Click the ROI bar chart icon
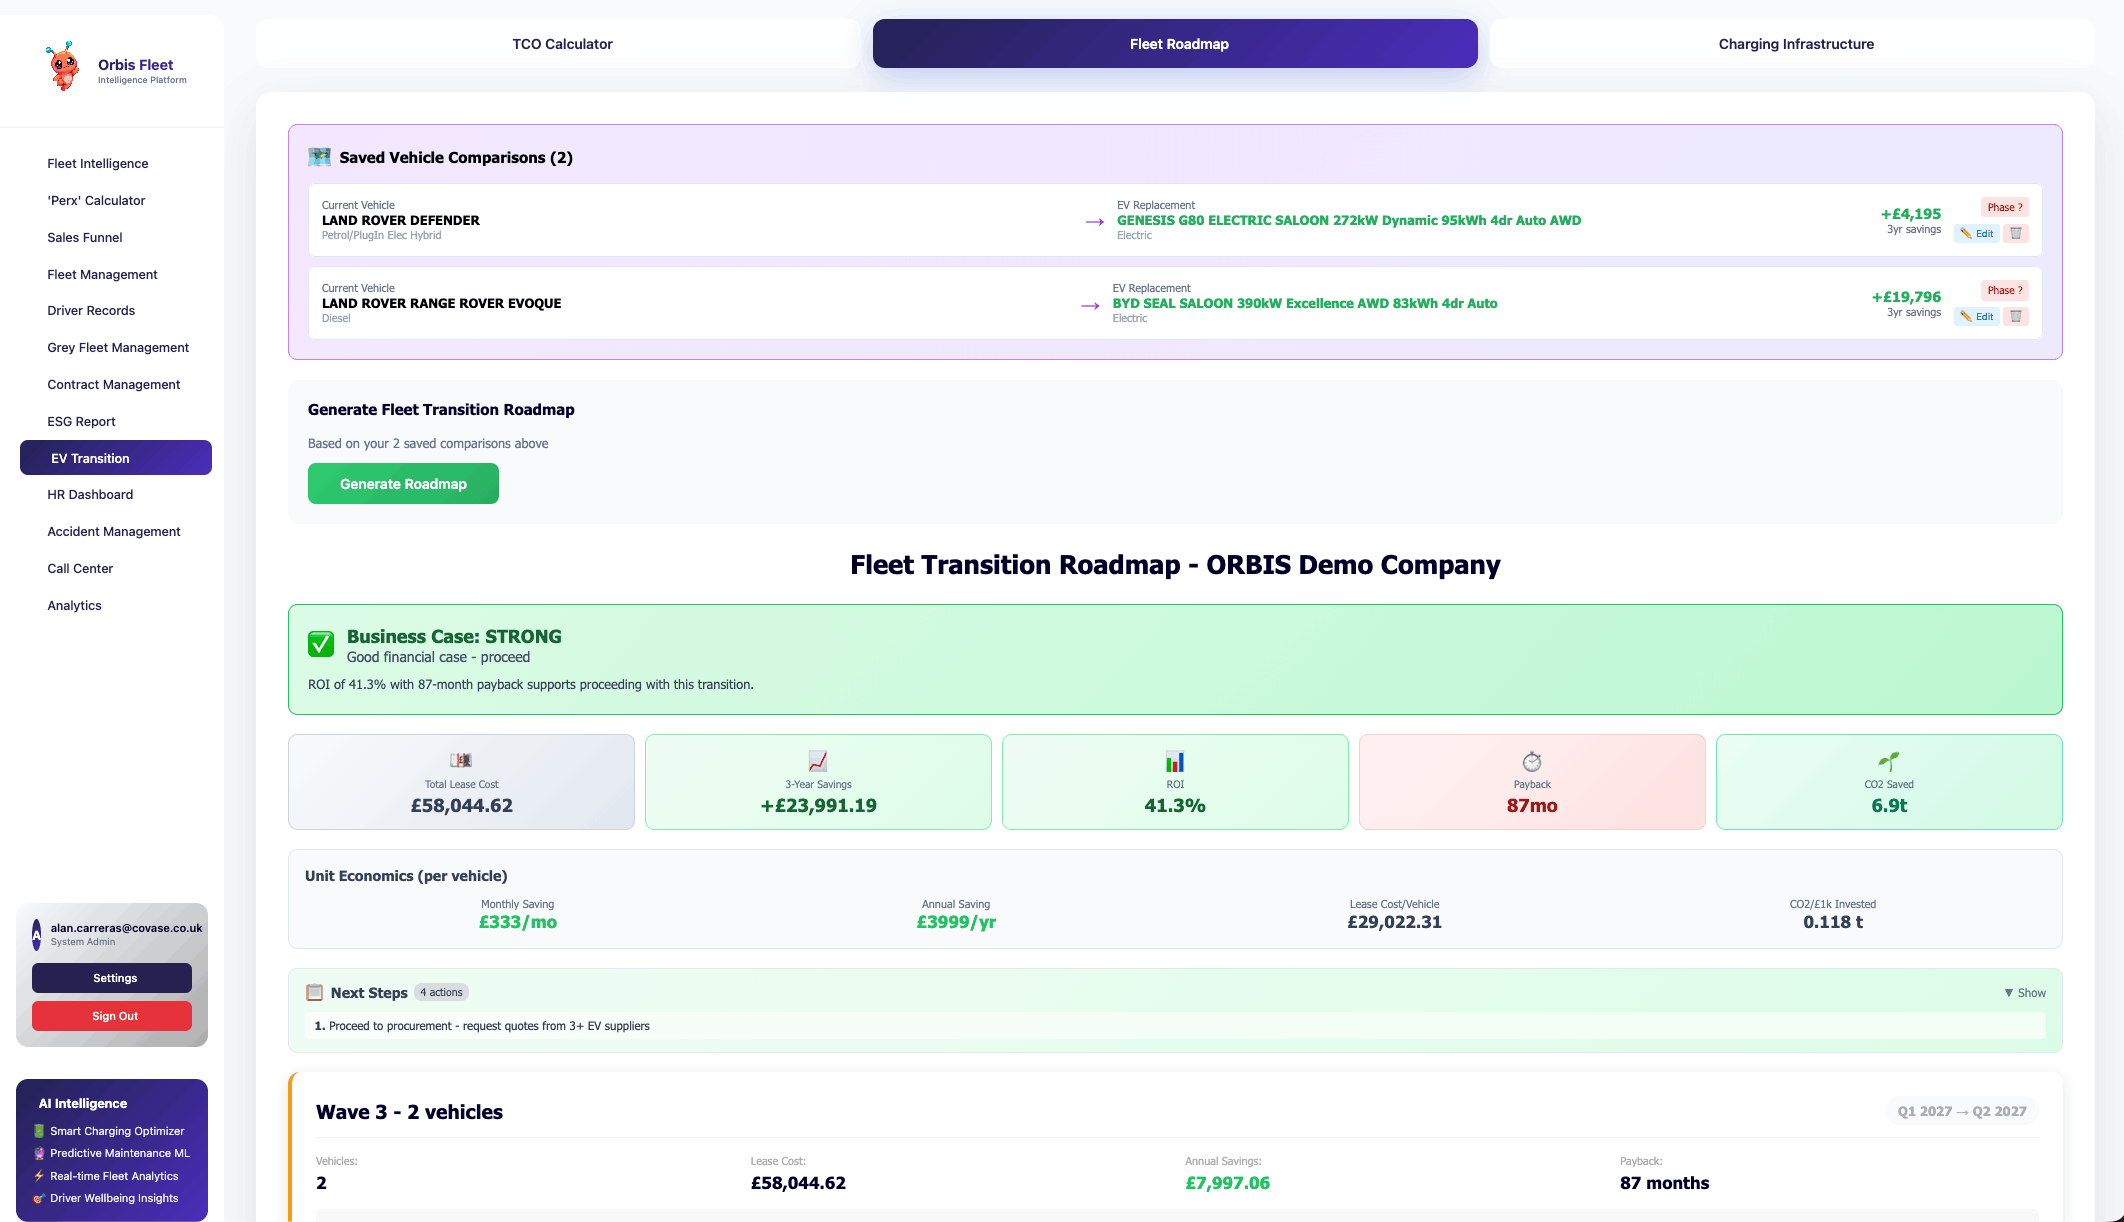 (1174, 761)
